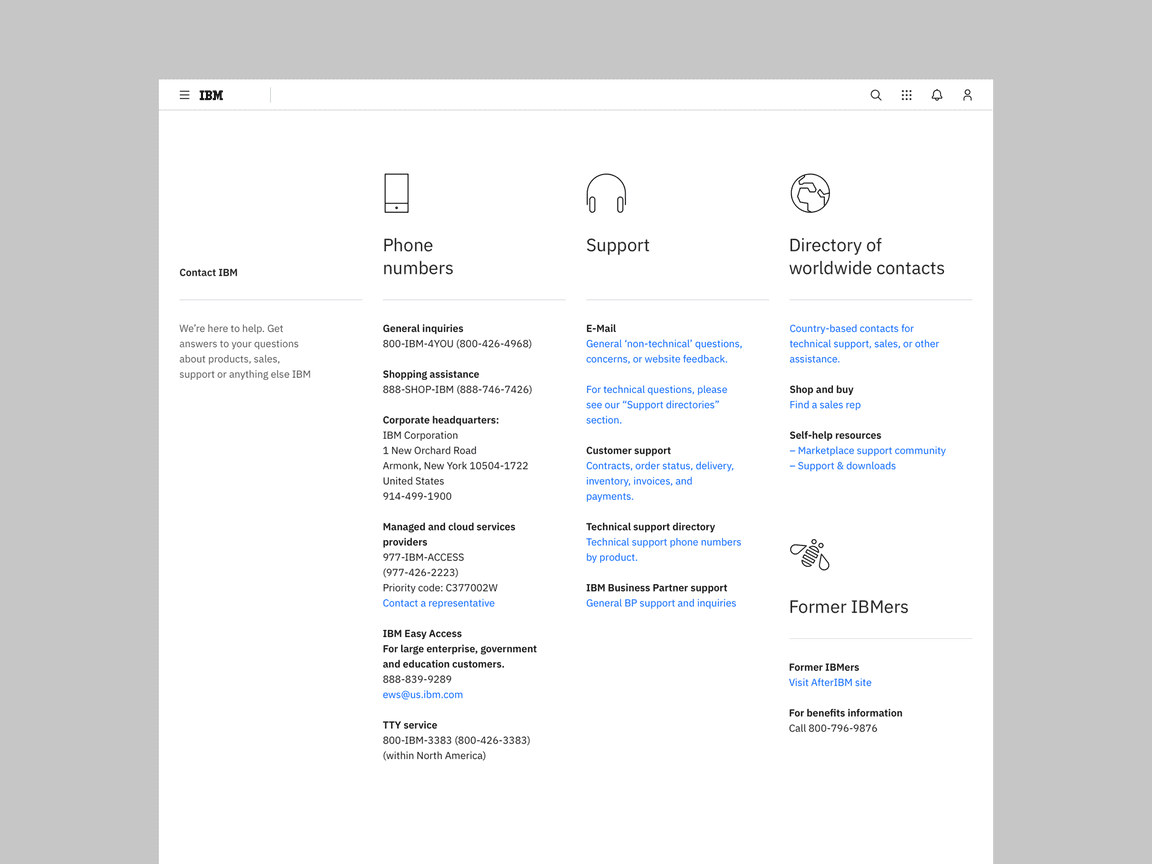Click the ews@us.ibm.com email link
This screenshot has height=864, width=1152.
(x=422, y=695)
